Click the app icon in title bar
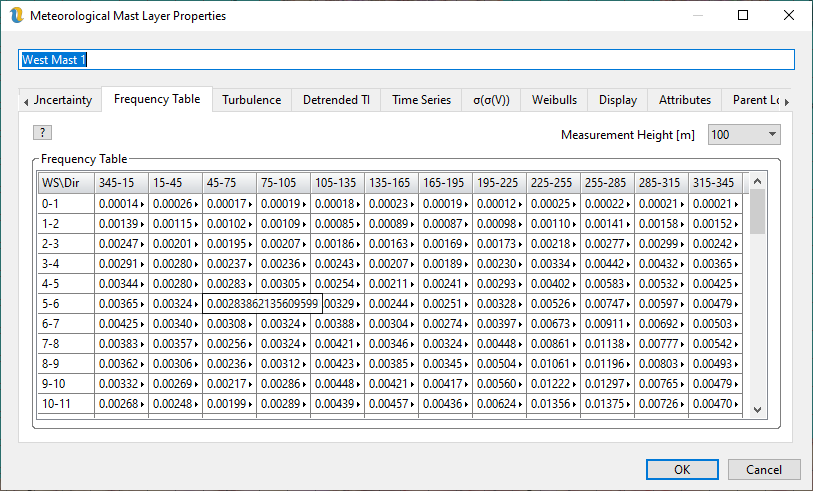 click(x=16, y=16)
